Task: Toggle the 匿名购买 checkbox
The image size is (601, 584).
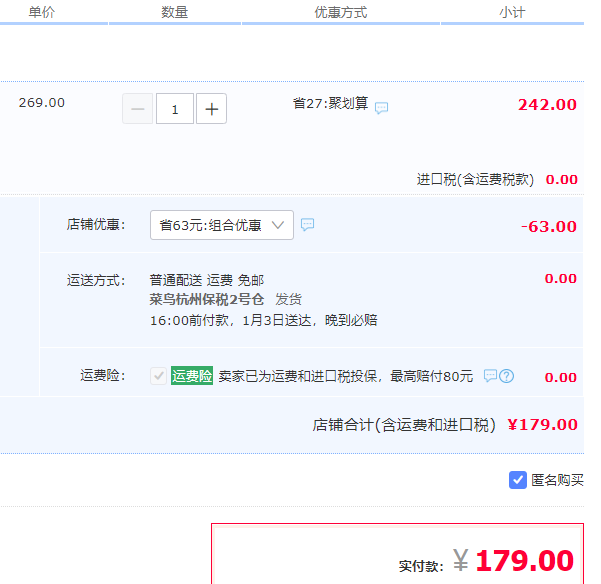Action: [518, 480]
